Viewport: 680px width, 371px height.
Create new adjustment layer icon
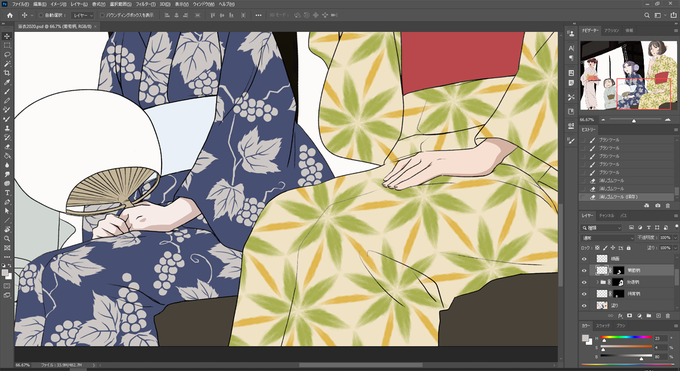click(639, 316)
